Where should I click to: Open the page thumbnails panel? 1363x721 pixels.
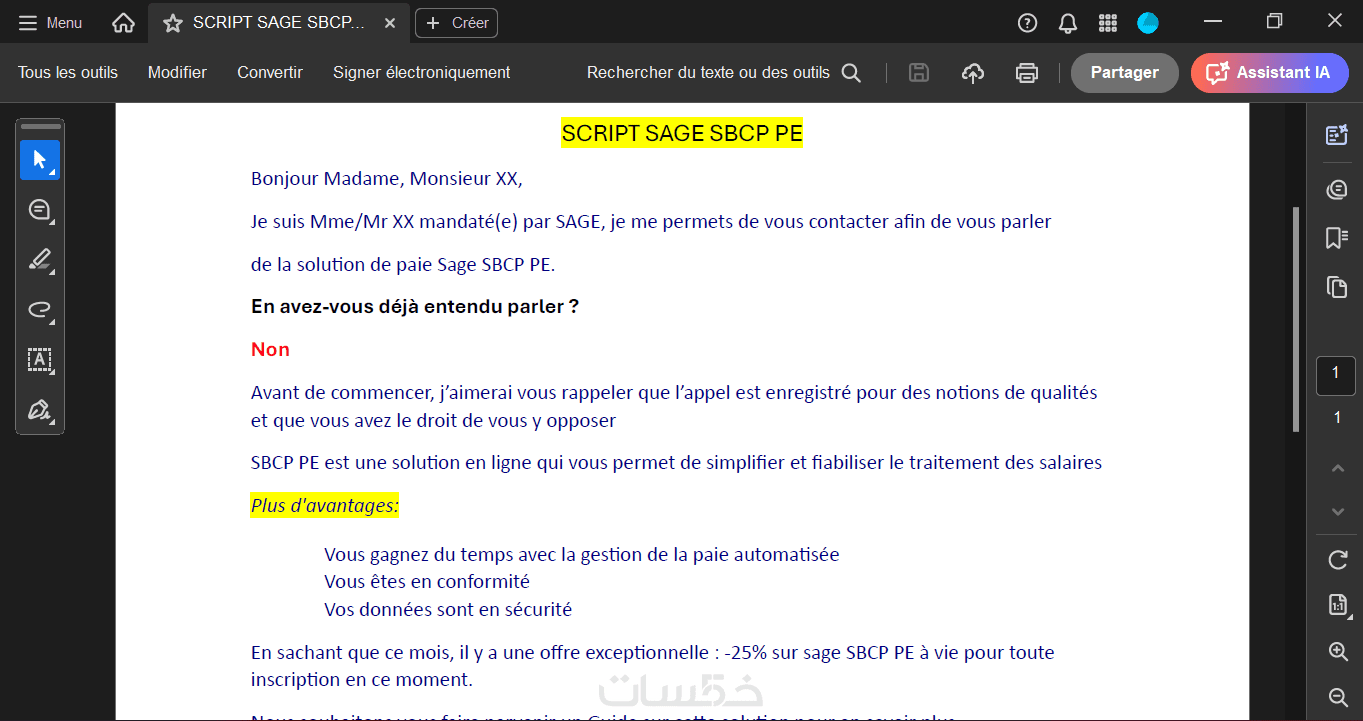1337,287
